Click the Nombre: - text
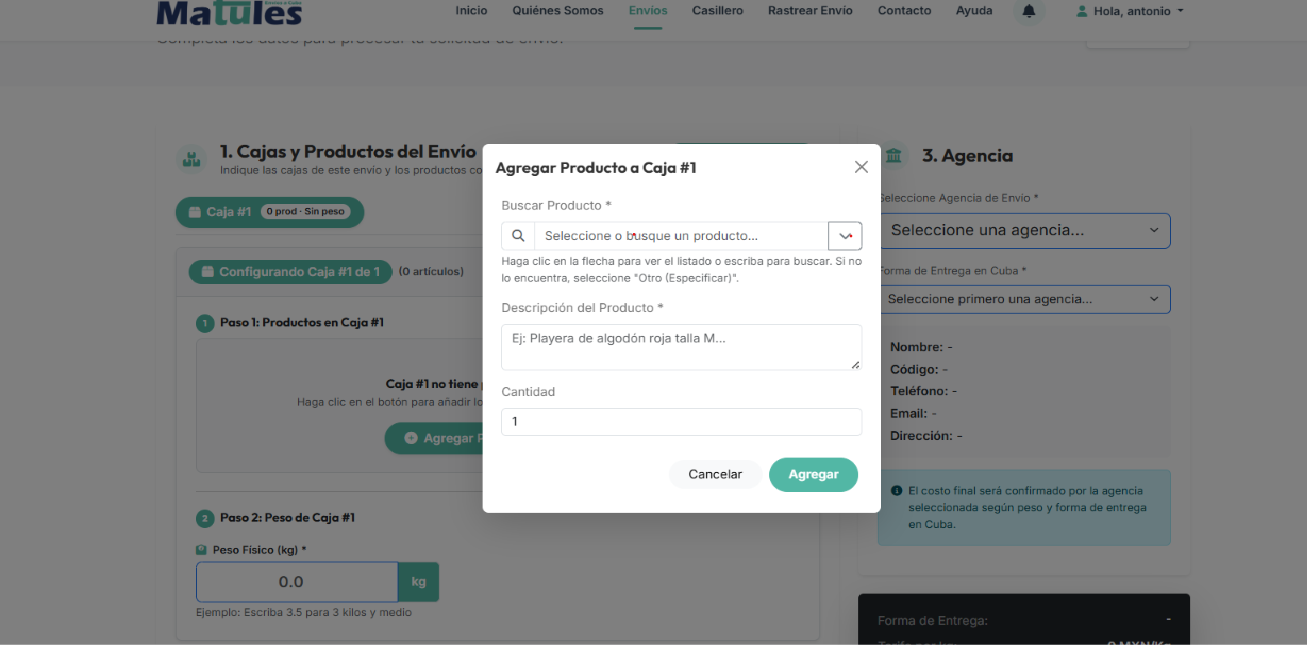 [921, 347]
